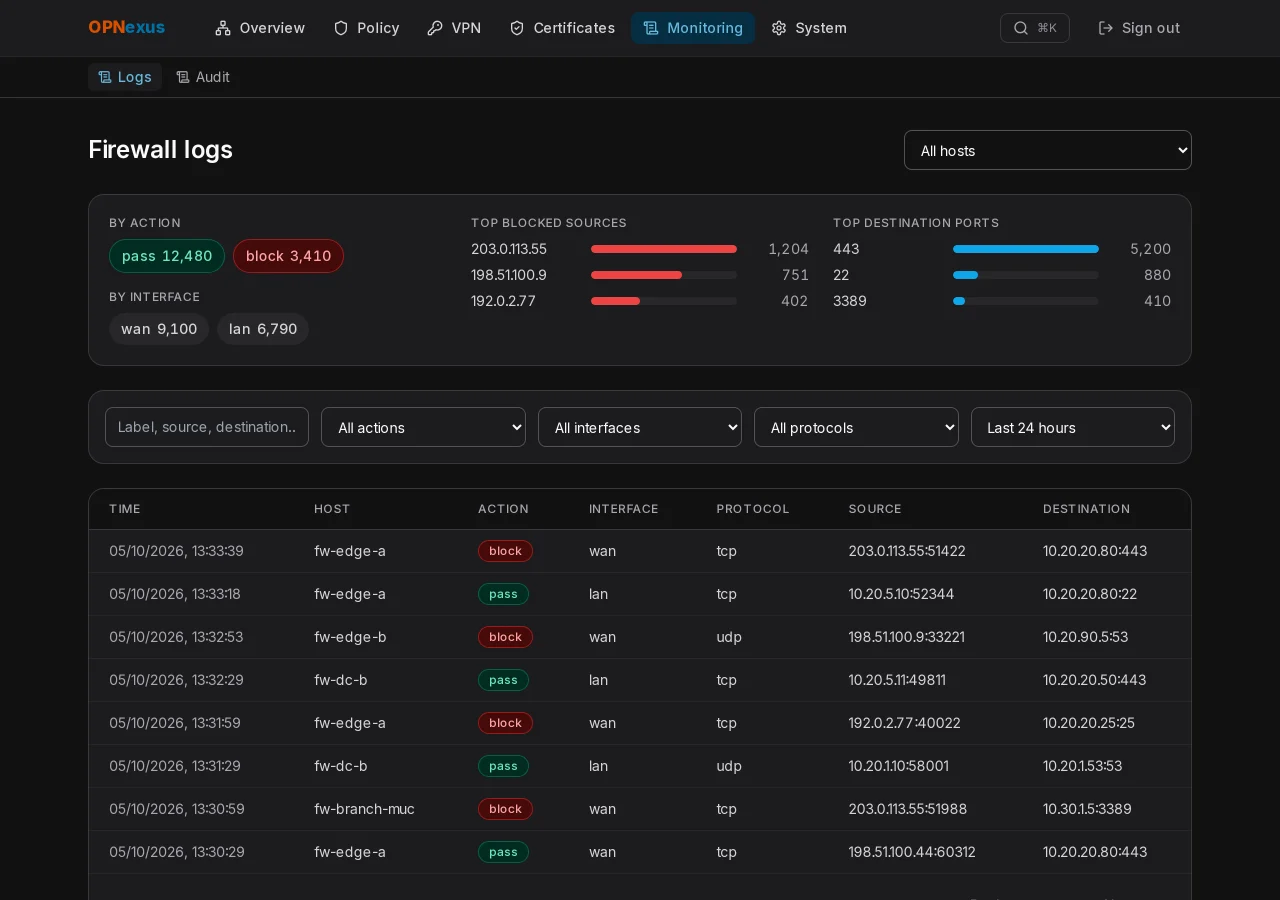Click the wan 9,100 interface chip
This screenshot has width=1280, height=900.
(x=159, y=329)
